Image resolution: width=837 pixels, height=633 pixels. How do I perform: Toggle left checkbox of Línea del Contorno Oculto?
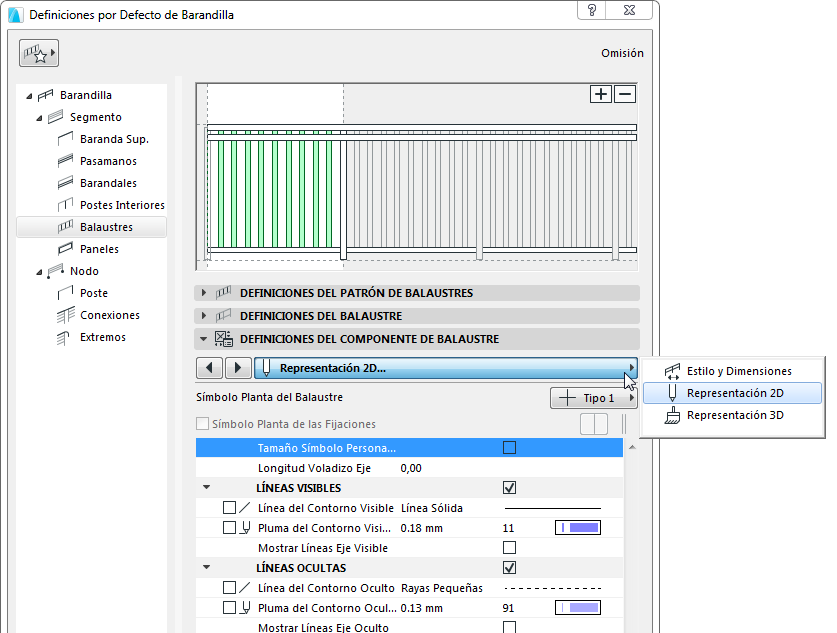tap(229, 588)
